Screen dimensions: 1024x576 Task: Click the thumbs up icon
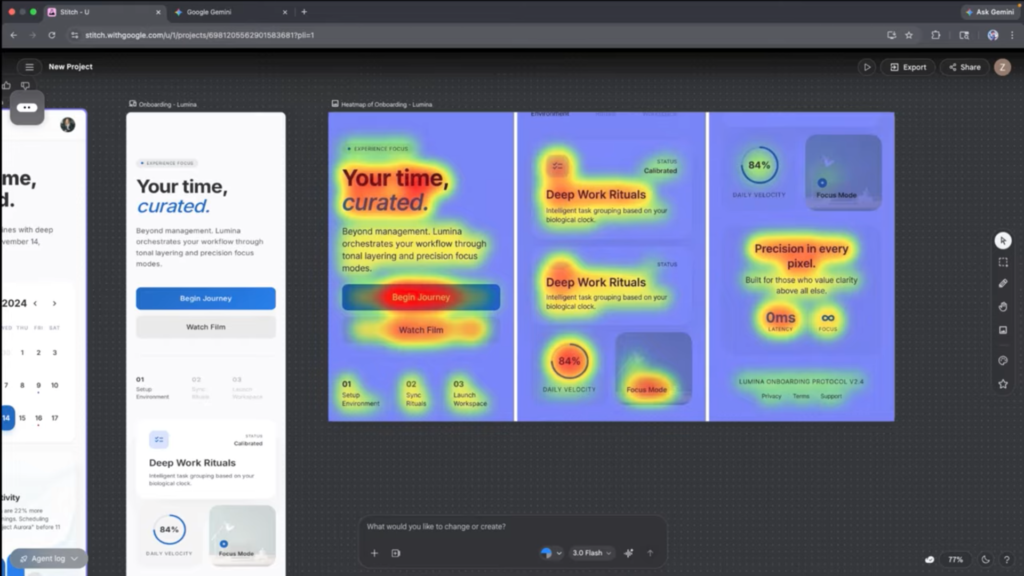tap(7, 86)
